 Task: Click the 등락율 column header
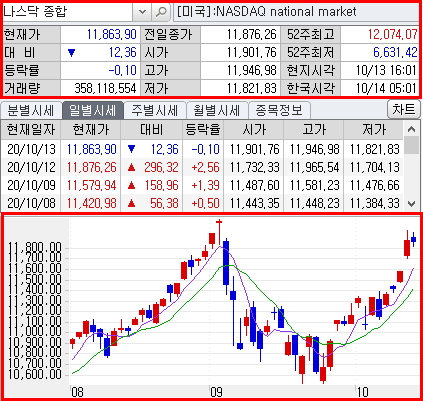coord(203,129)
